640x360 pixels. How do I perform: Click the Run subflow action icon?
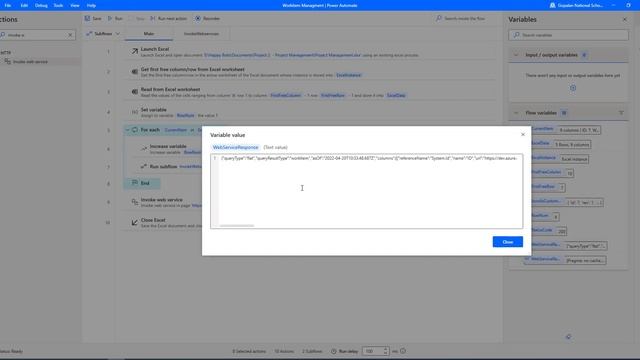point(144,167)
